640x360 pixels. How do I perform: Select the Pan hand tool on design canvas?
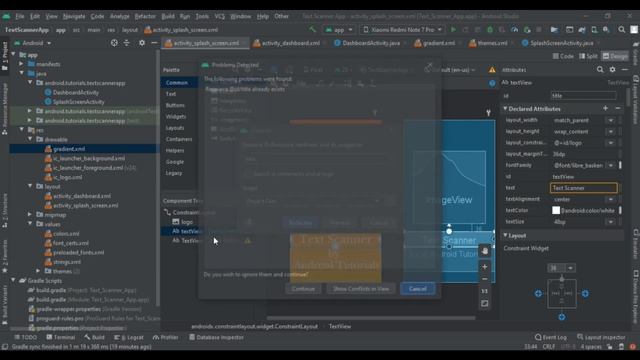coord(484,251)
